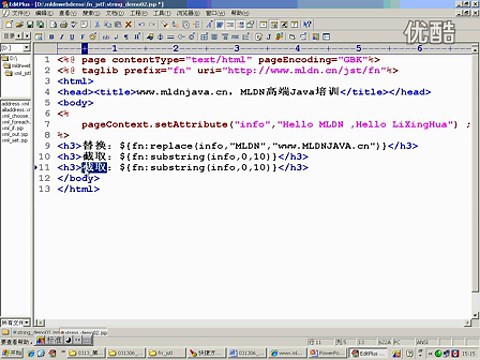The height and width of the screenshot is (360, 480).
Task: Click the system clock showing 15:15
Action: click(468, 353)
